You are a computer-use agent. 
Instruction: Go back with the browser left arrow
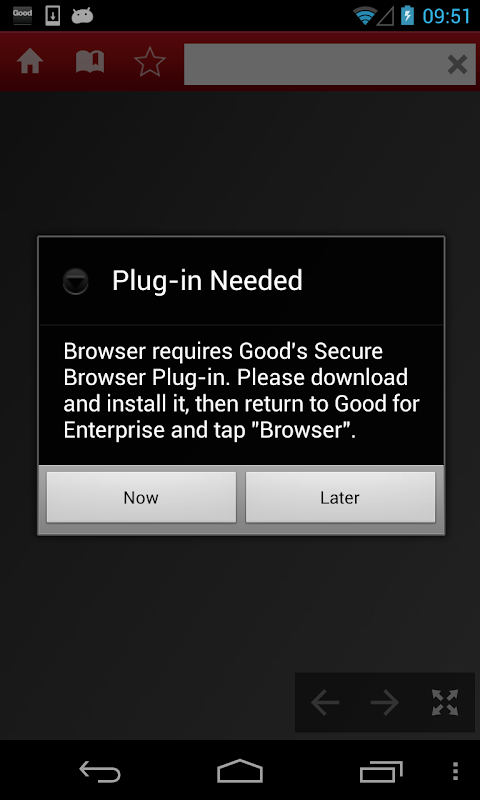click(x=325, y=703)
